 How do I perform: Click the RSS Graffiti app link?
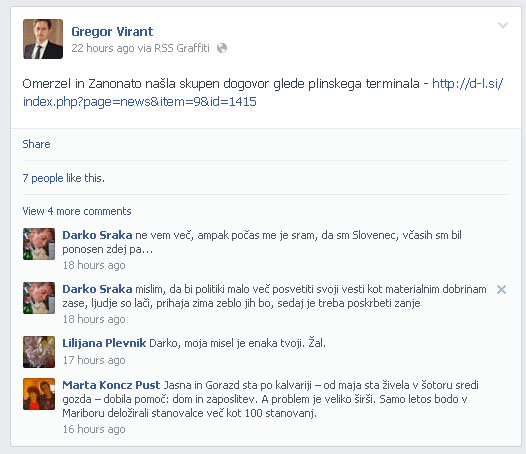tap(181, 48)
